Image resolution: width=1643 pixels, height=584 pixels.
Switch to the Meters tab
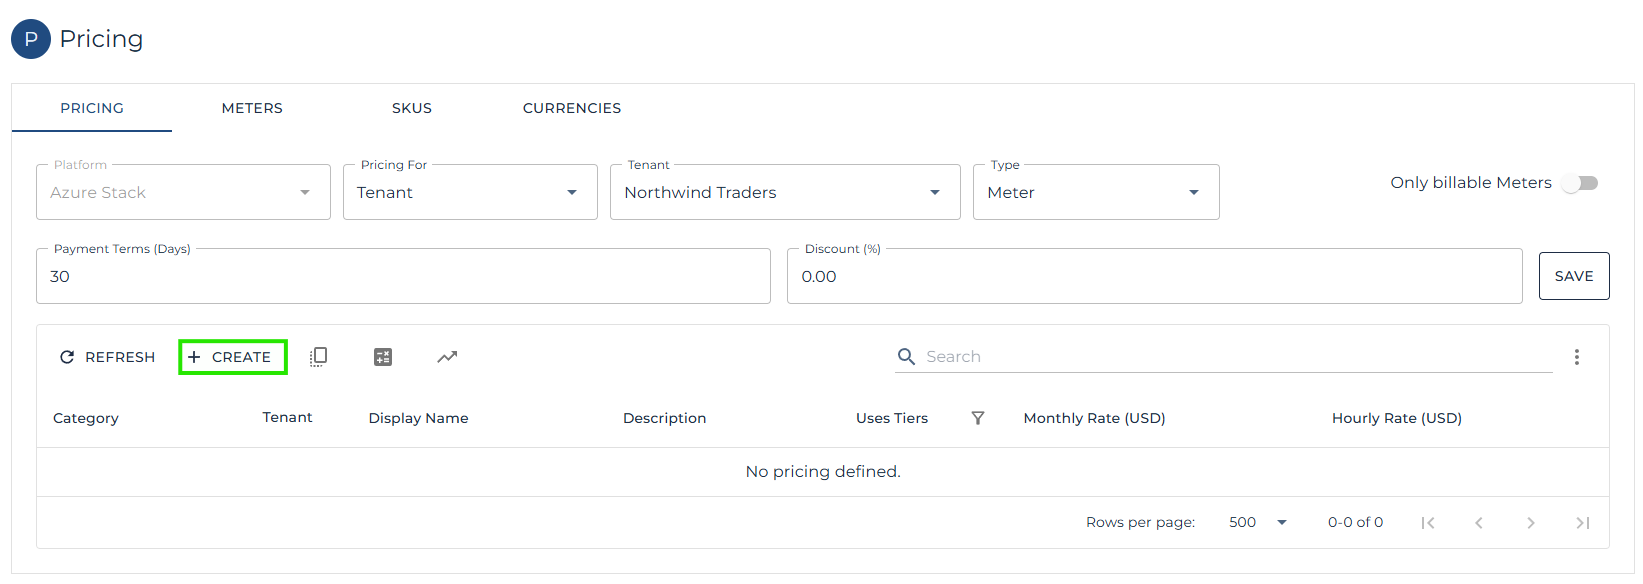pos(252,108)
